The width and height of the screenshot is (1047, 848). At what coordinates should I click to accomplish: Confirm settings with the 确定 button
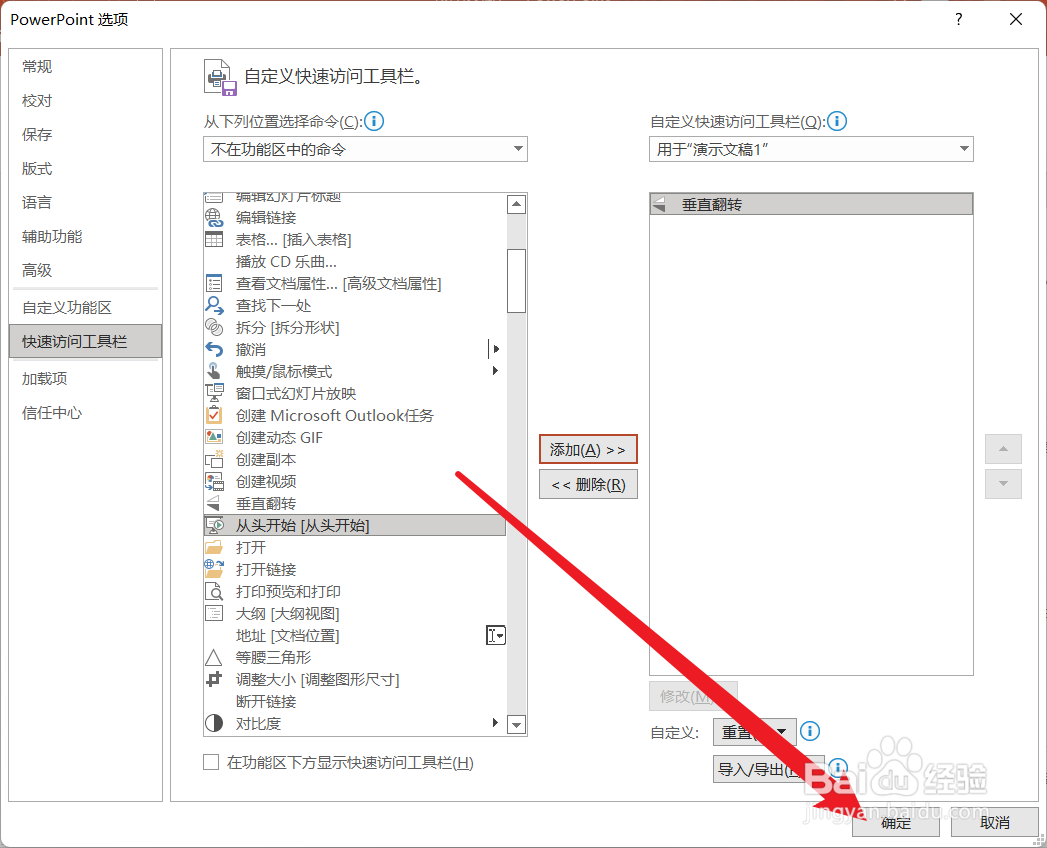(894, 823)
